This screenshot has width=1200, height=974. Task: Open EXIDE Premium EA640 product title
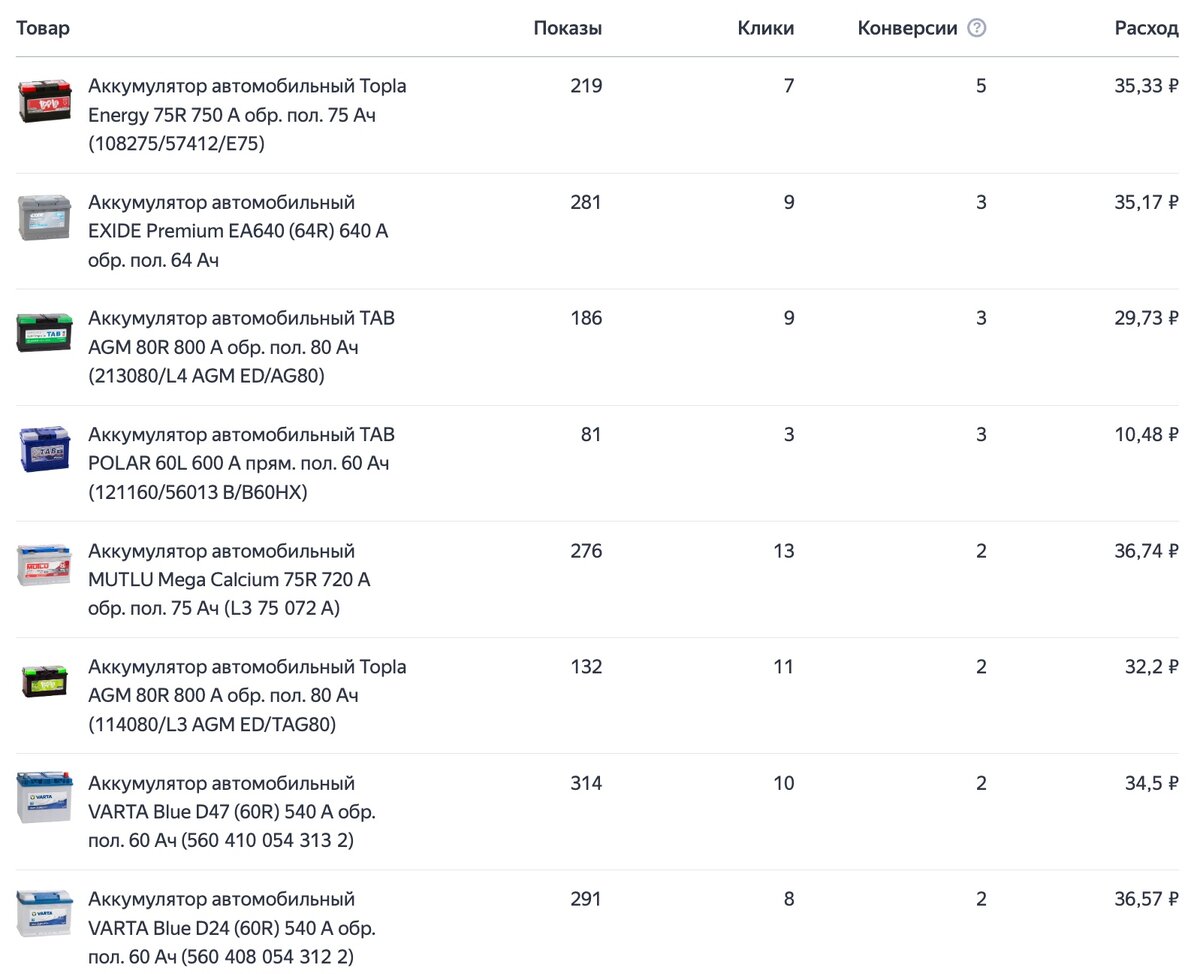coord(238,231)
